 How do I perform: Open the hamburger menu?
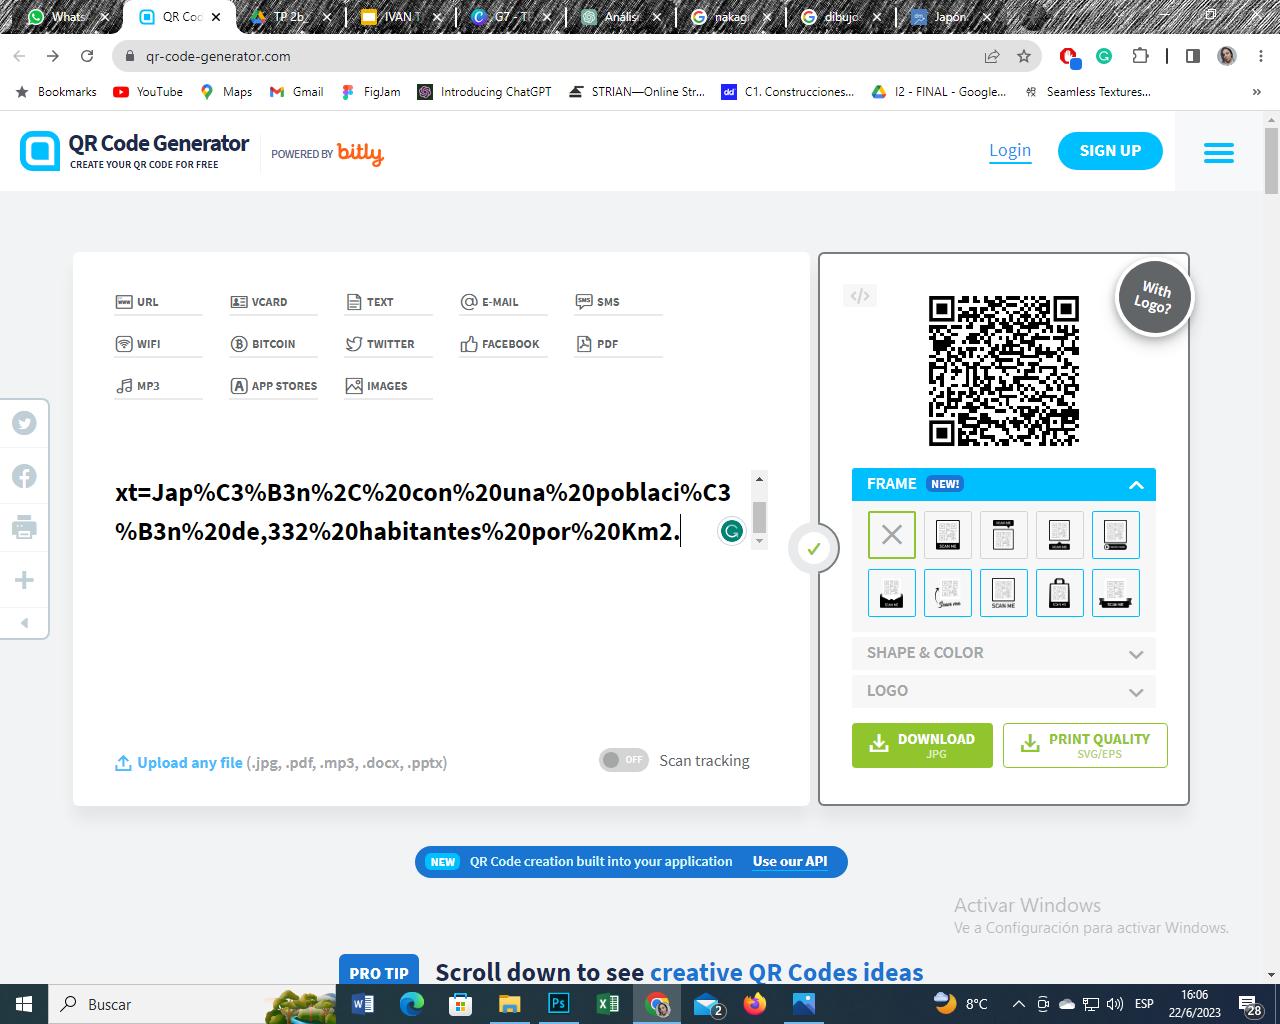click(1218, 152)
